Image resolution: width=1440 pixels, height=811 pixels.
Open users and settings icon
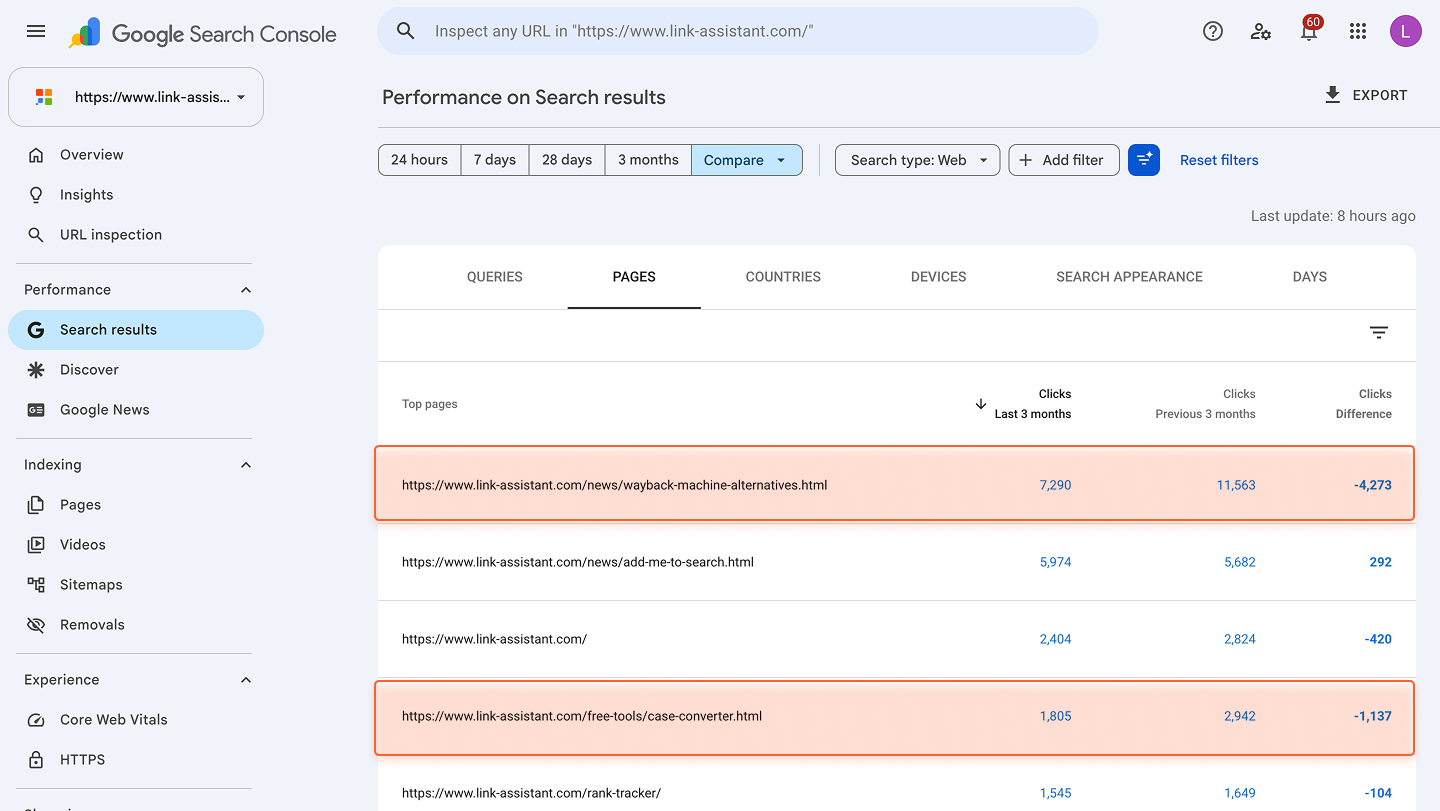(1261, 31)
